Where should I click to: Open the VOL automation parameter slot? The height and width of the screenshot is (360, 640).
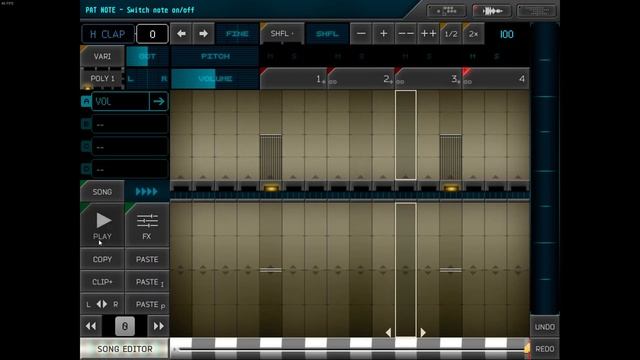coord(120,101)
